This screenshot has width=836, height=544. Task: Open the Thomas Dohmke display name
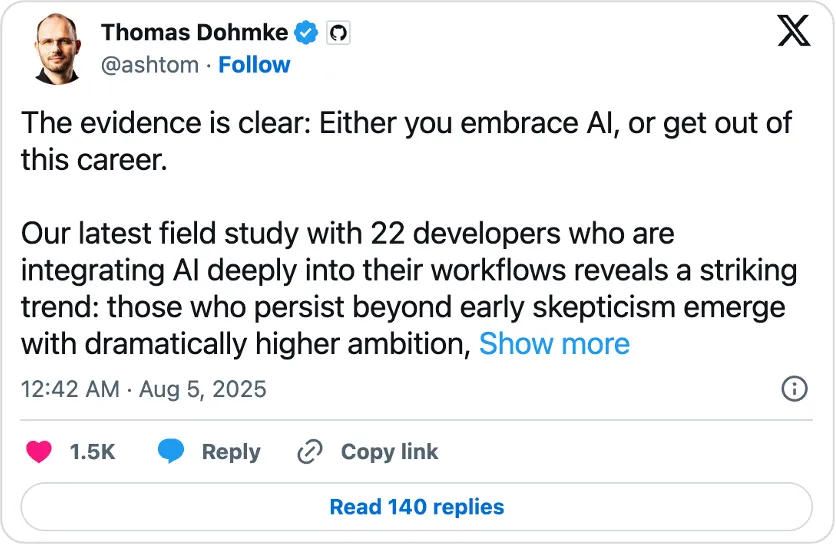(195, 33)
